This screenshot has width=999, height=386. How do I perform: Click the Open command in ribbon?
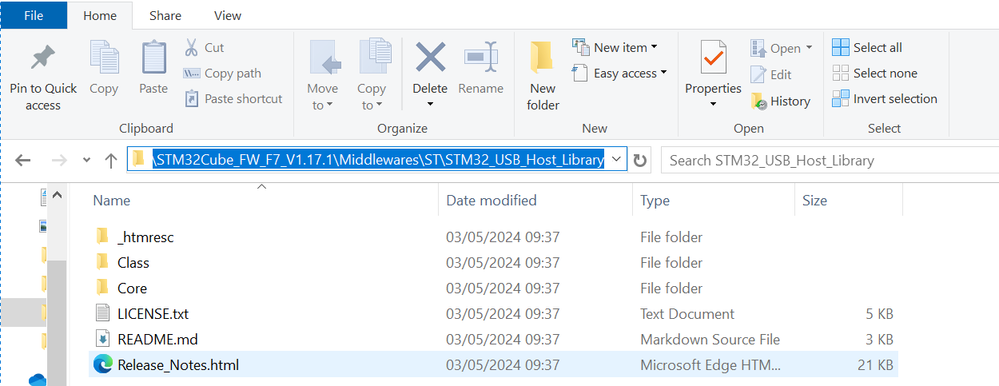(x=781, y=48)
